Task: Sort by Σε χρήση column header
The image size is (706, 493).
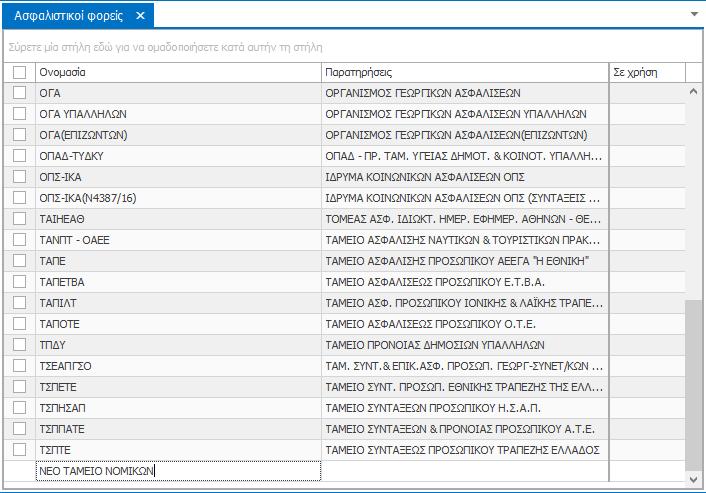Action: coord(647,72)
